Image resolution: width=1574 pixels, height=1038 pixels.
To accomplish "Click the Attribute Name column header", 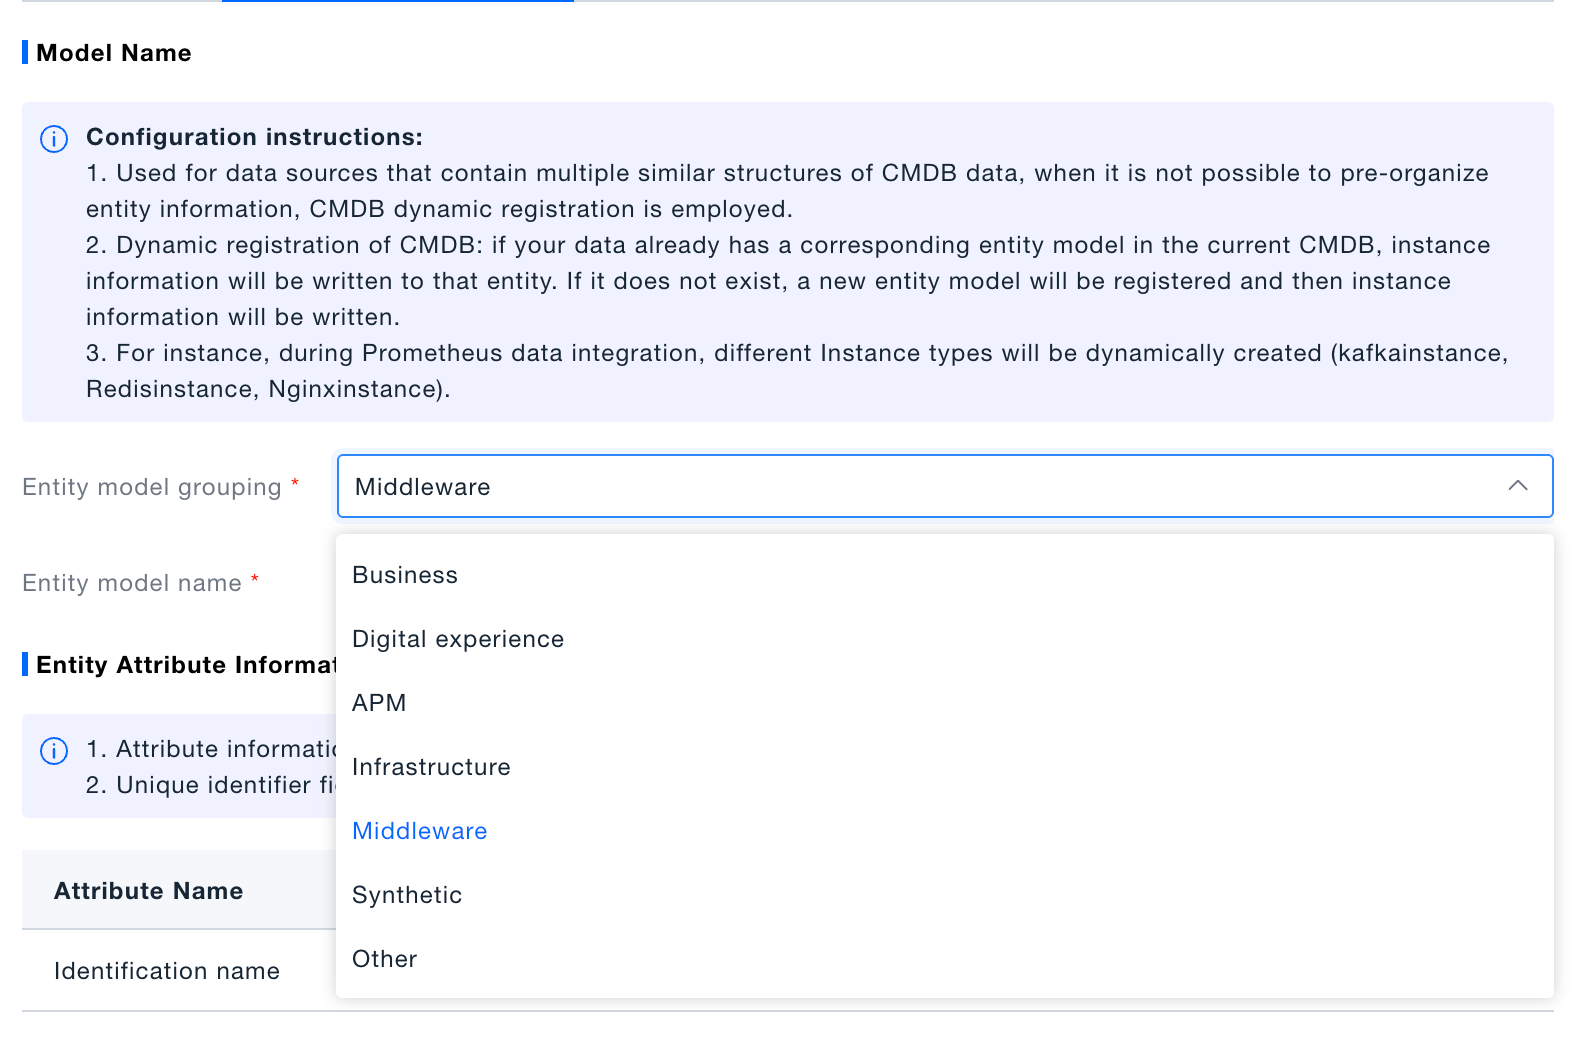I will pyautogui.click(x=149, y=891).
